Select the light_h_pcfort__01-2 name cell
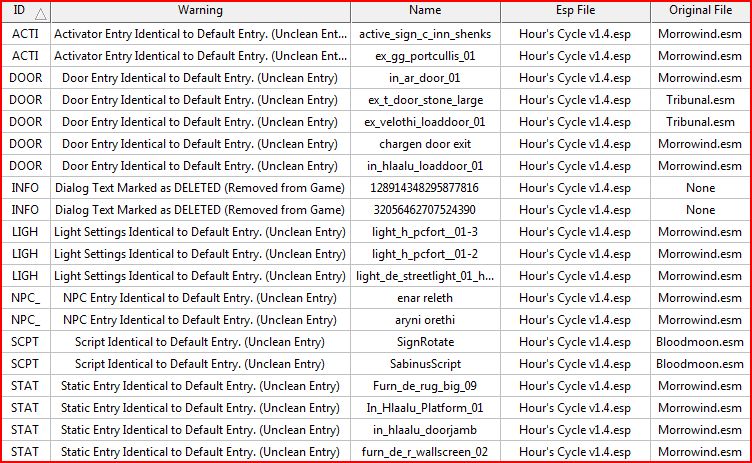The image size is (752, 463). pos(425,254)
